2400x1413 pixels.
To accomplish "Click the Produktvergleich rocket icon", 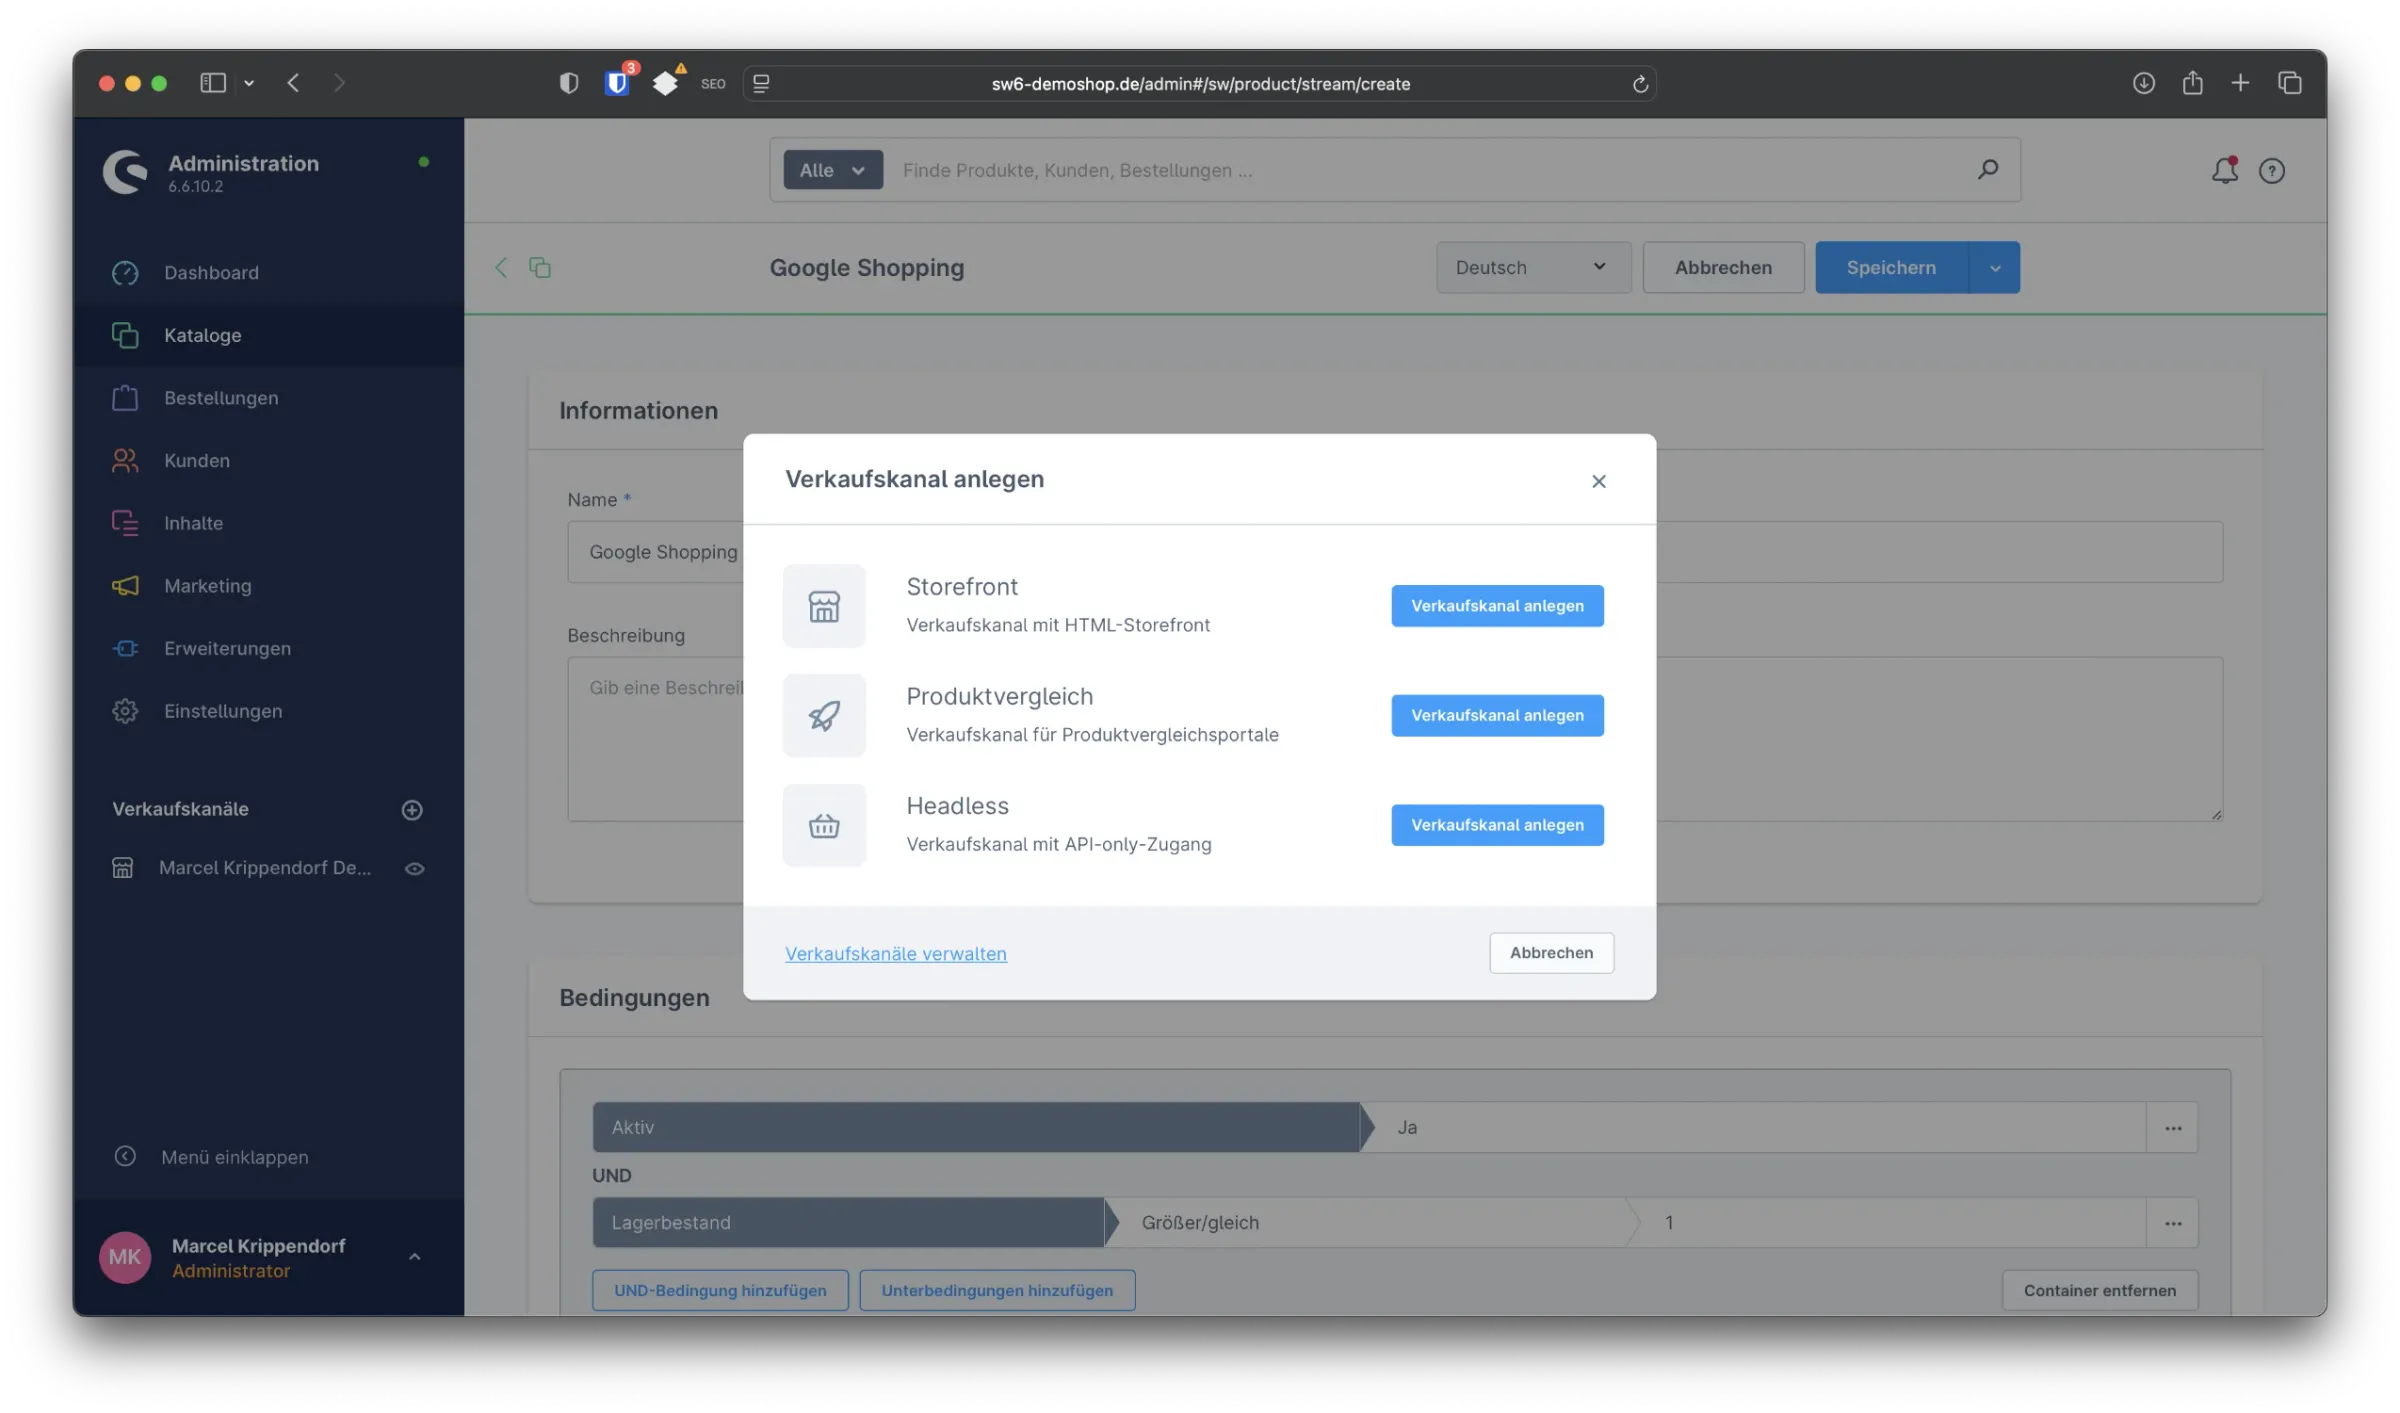I will tap(824, 715).
